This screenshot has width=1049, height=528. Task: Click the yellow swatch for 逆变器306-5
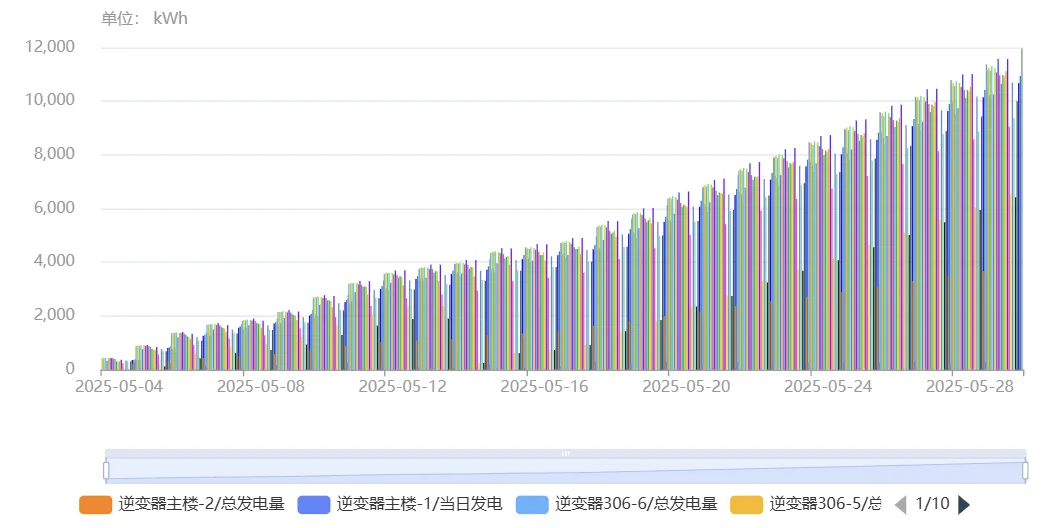click(x=747, y=505)
